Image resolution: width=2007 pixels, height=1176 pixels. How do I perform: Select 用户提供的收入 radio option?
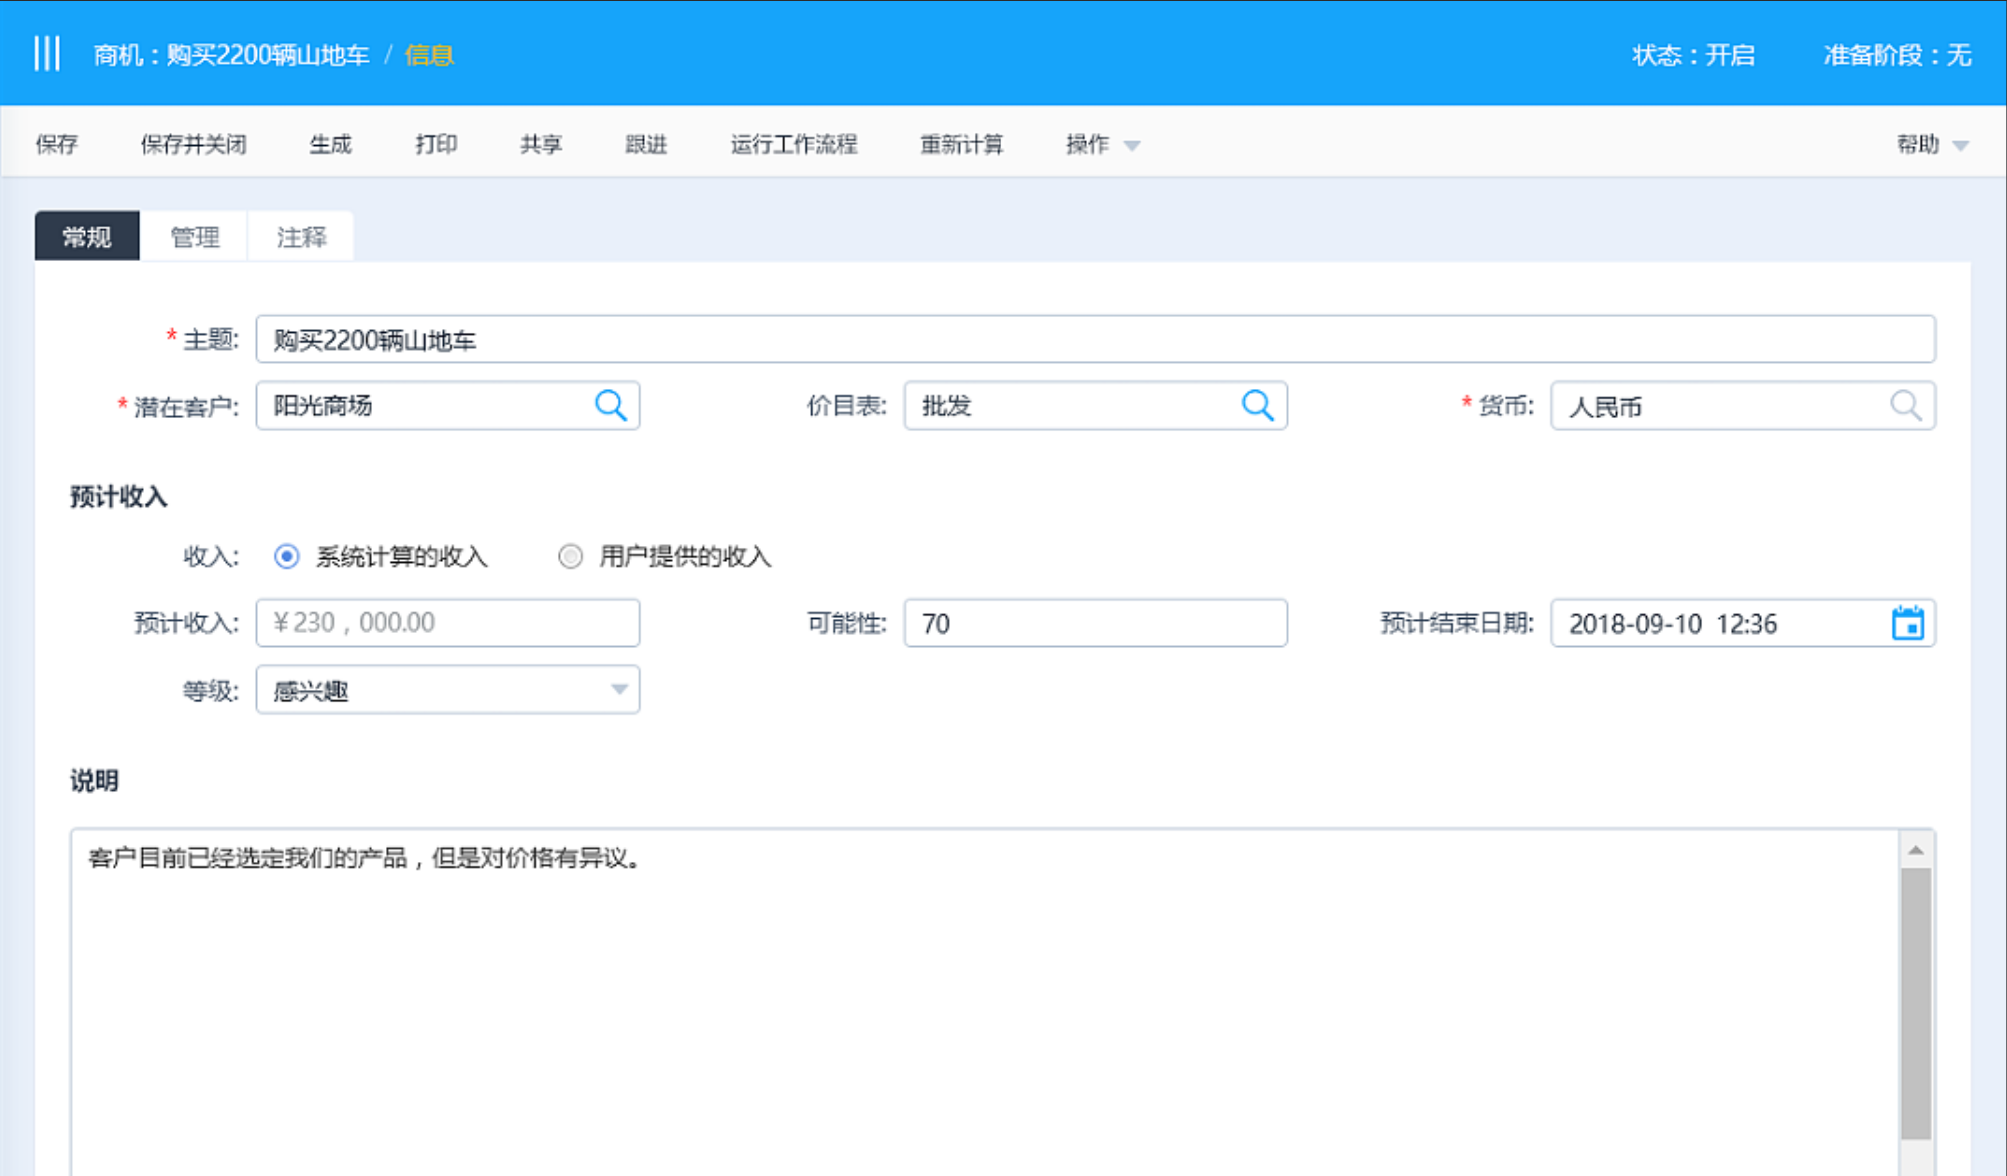[570, 557]
